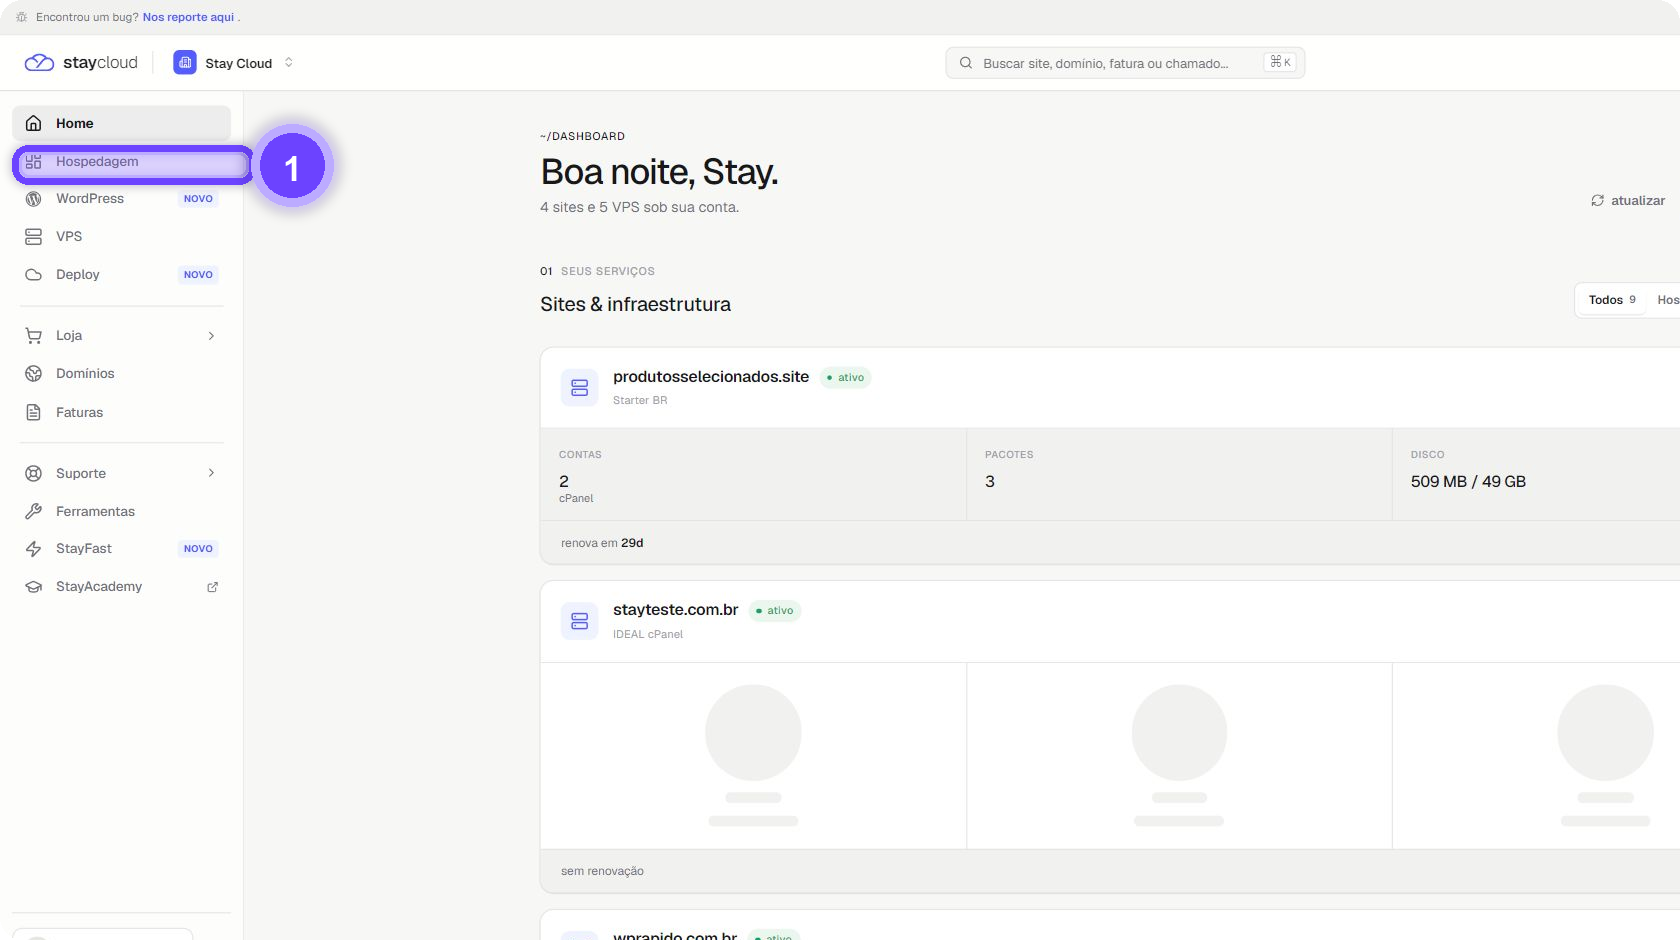This screenshot has height=940, width=1680.
Task: Click the search field for sites and domains
Action: coord(1124,63)
